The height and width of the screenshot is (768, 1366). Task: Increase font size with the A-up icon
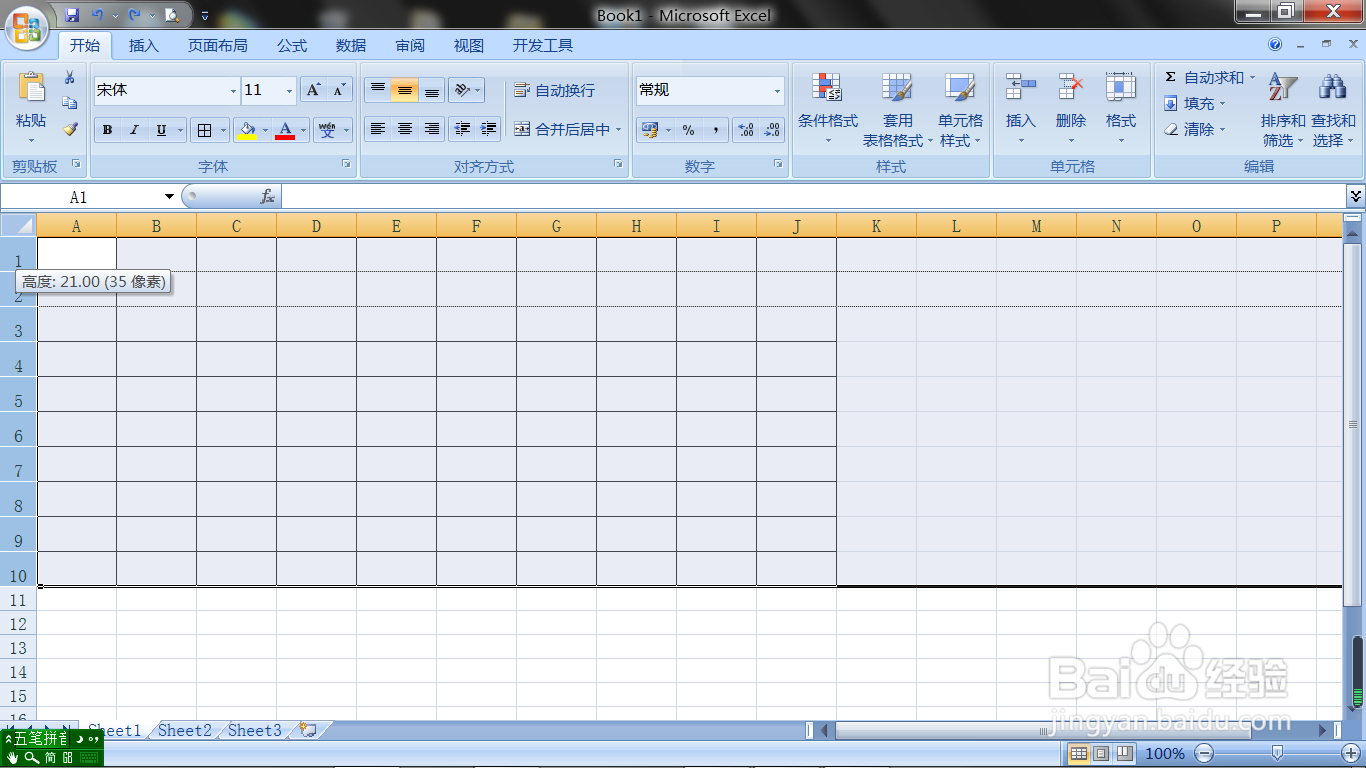[313, 90]
